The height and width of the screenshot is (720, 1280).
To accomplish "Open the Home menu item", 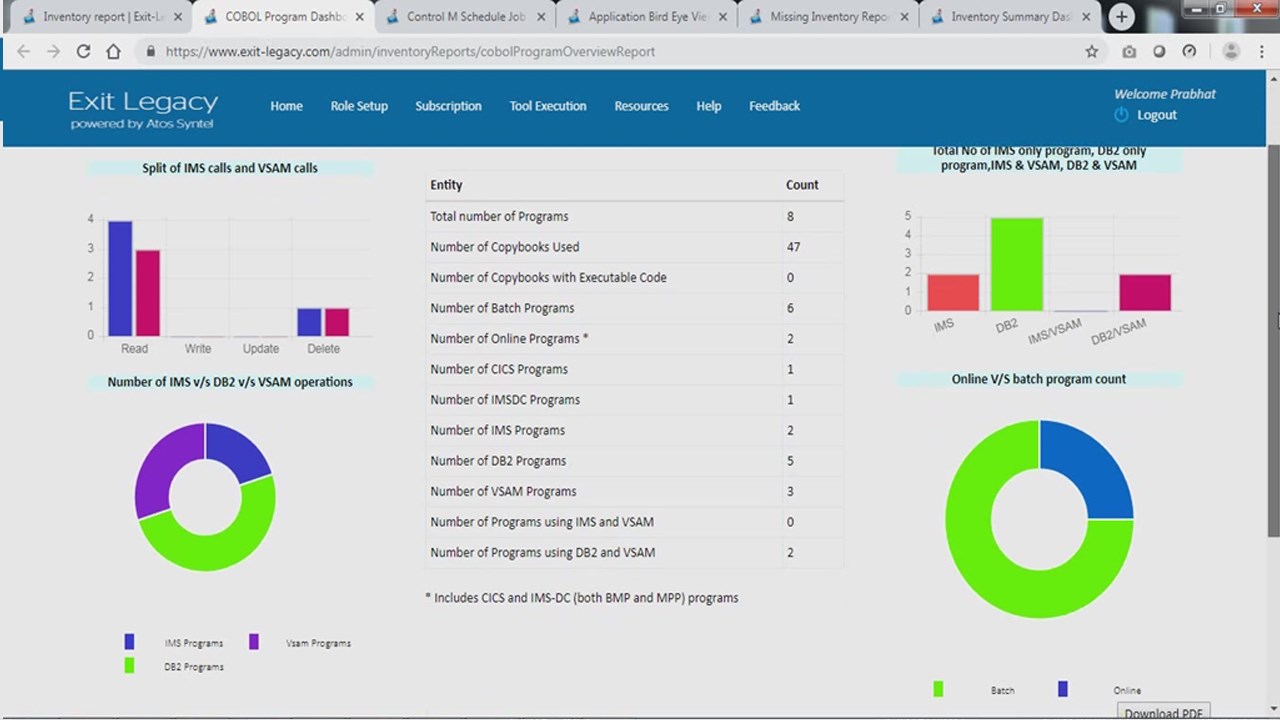I will 286,106.
